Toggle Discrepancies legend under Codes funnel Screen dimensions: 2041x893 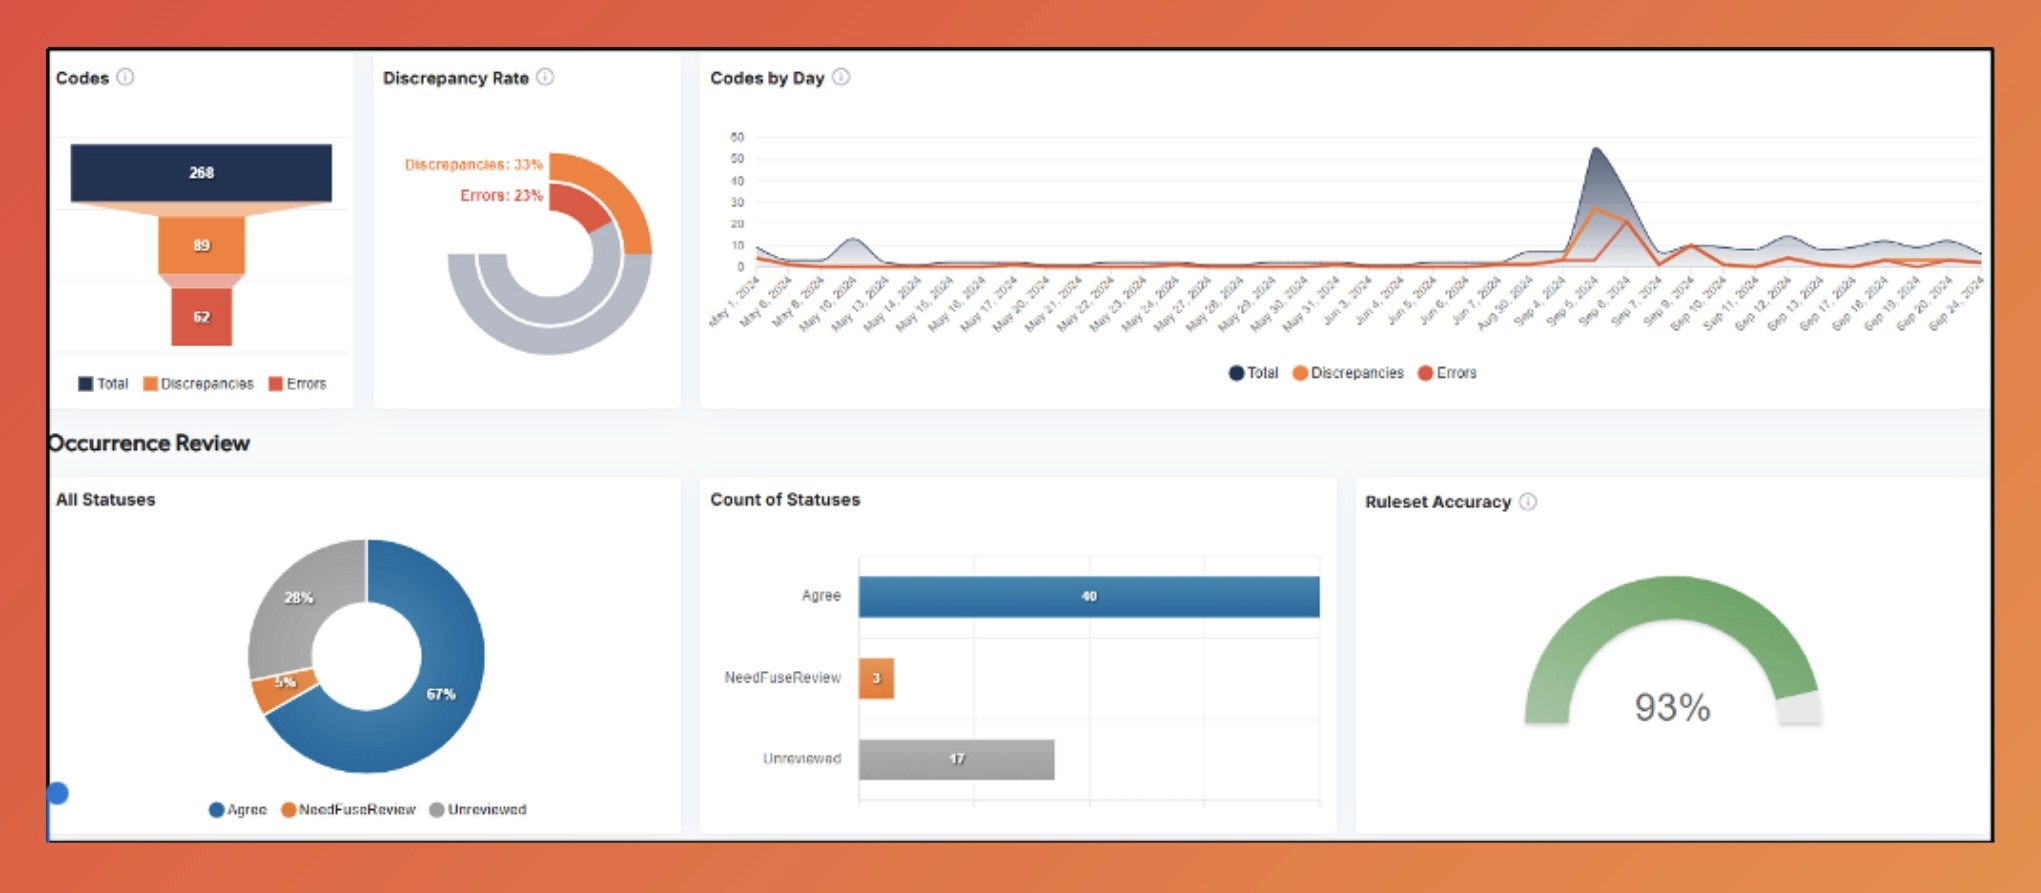(198, 384)
